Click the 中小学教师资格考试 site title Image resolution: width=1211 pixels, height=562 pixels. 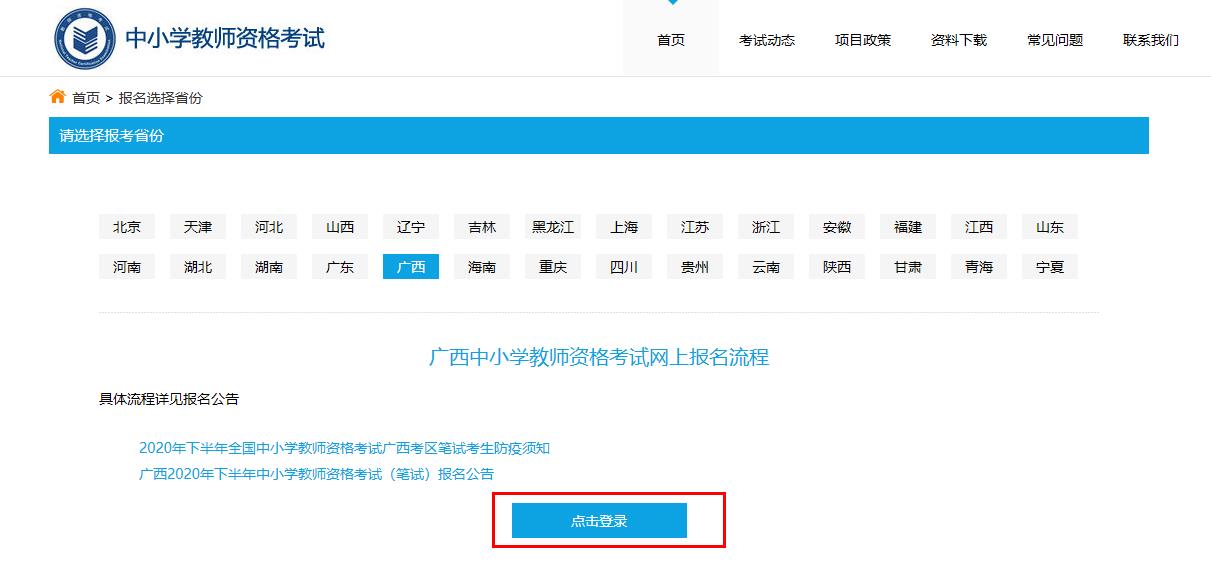pyautogui.click(x=225, y=38)
